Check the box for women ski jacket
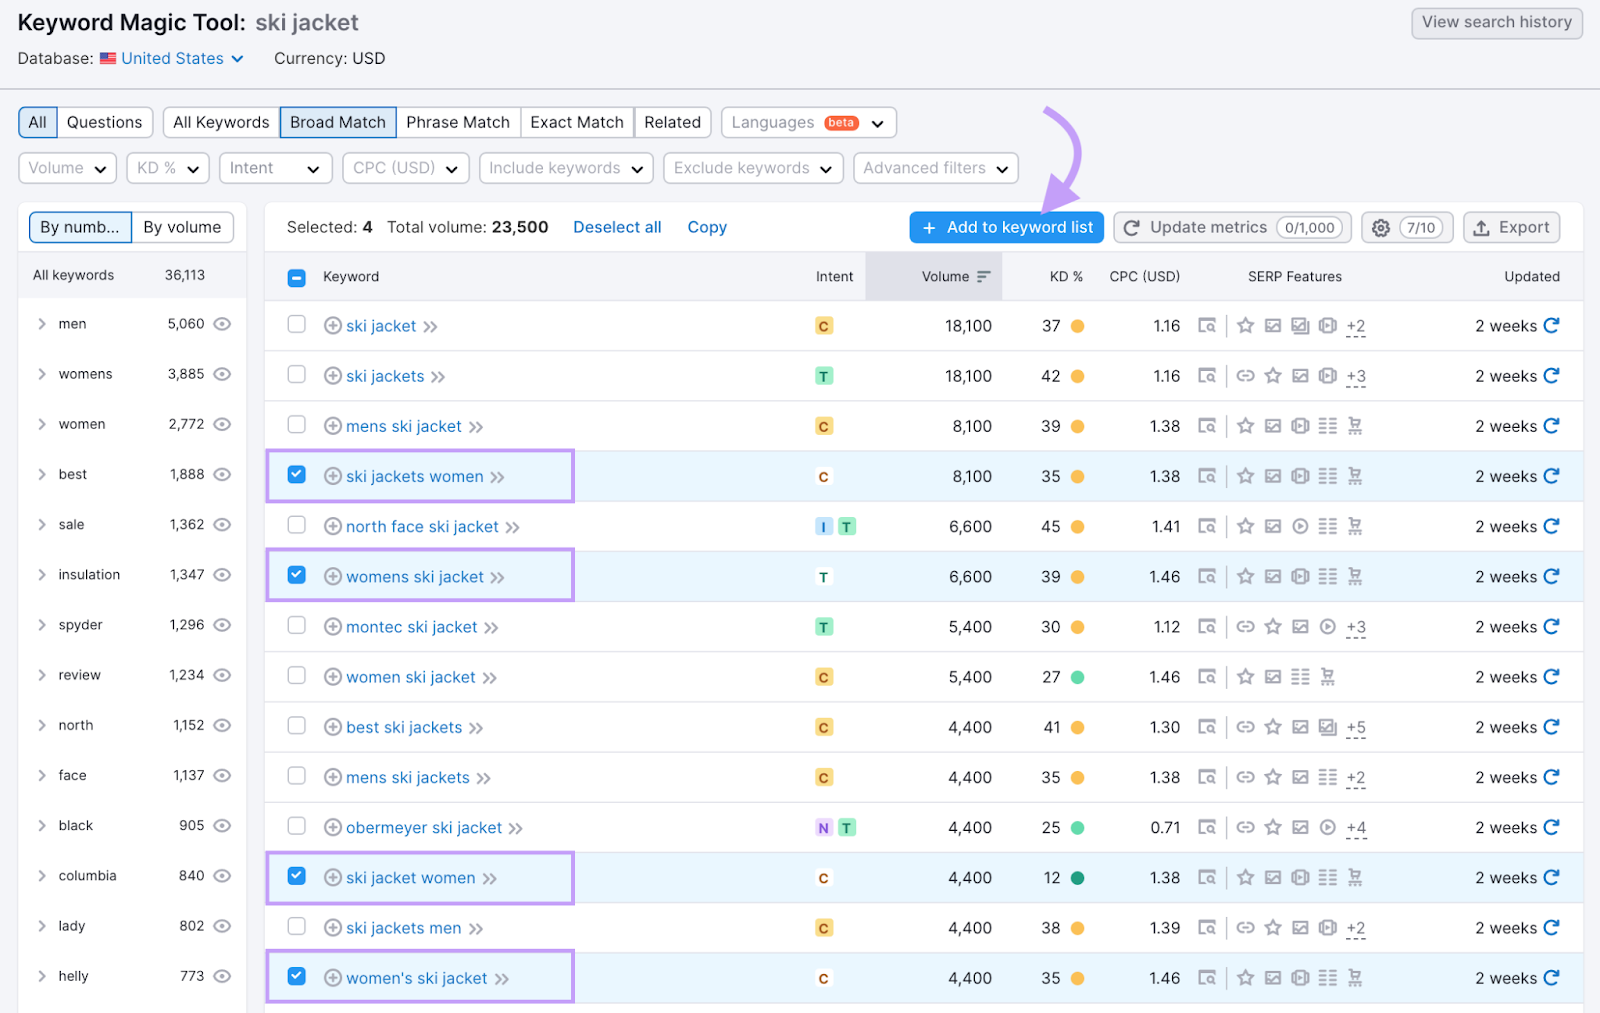Image resolution: width=1600 pixels, height=1013 pixels. [297, 676]
